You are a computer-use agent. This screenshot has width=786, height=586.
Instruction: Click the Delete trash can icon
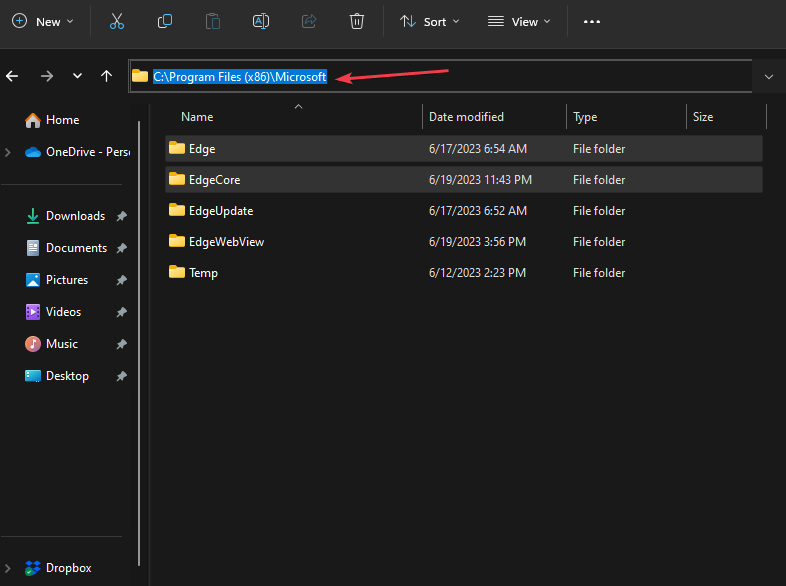(357, 22)
